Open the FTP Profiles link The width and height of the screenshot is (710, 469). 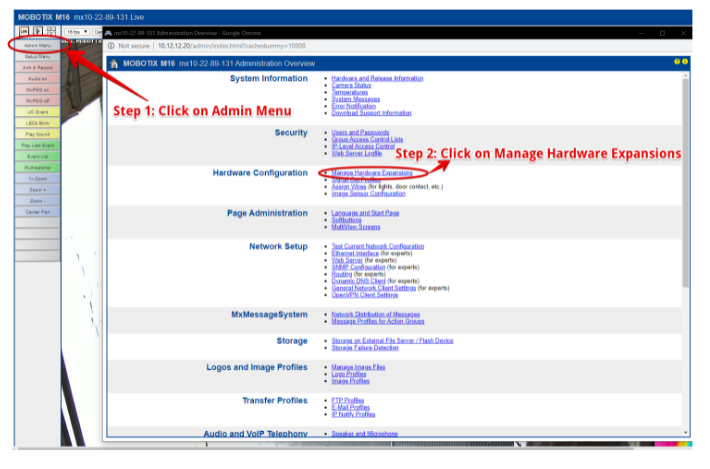(348, 400)
